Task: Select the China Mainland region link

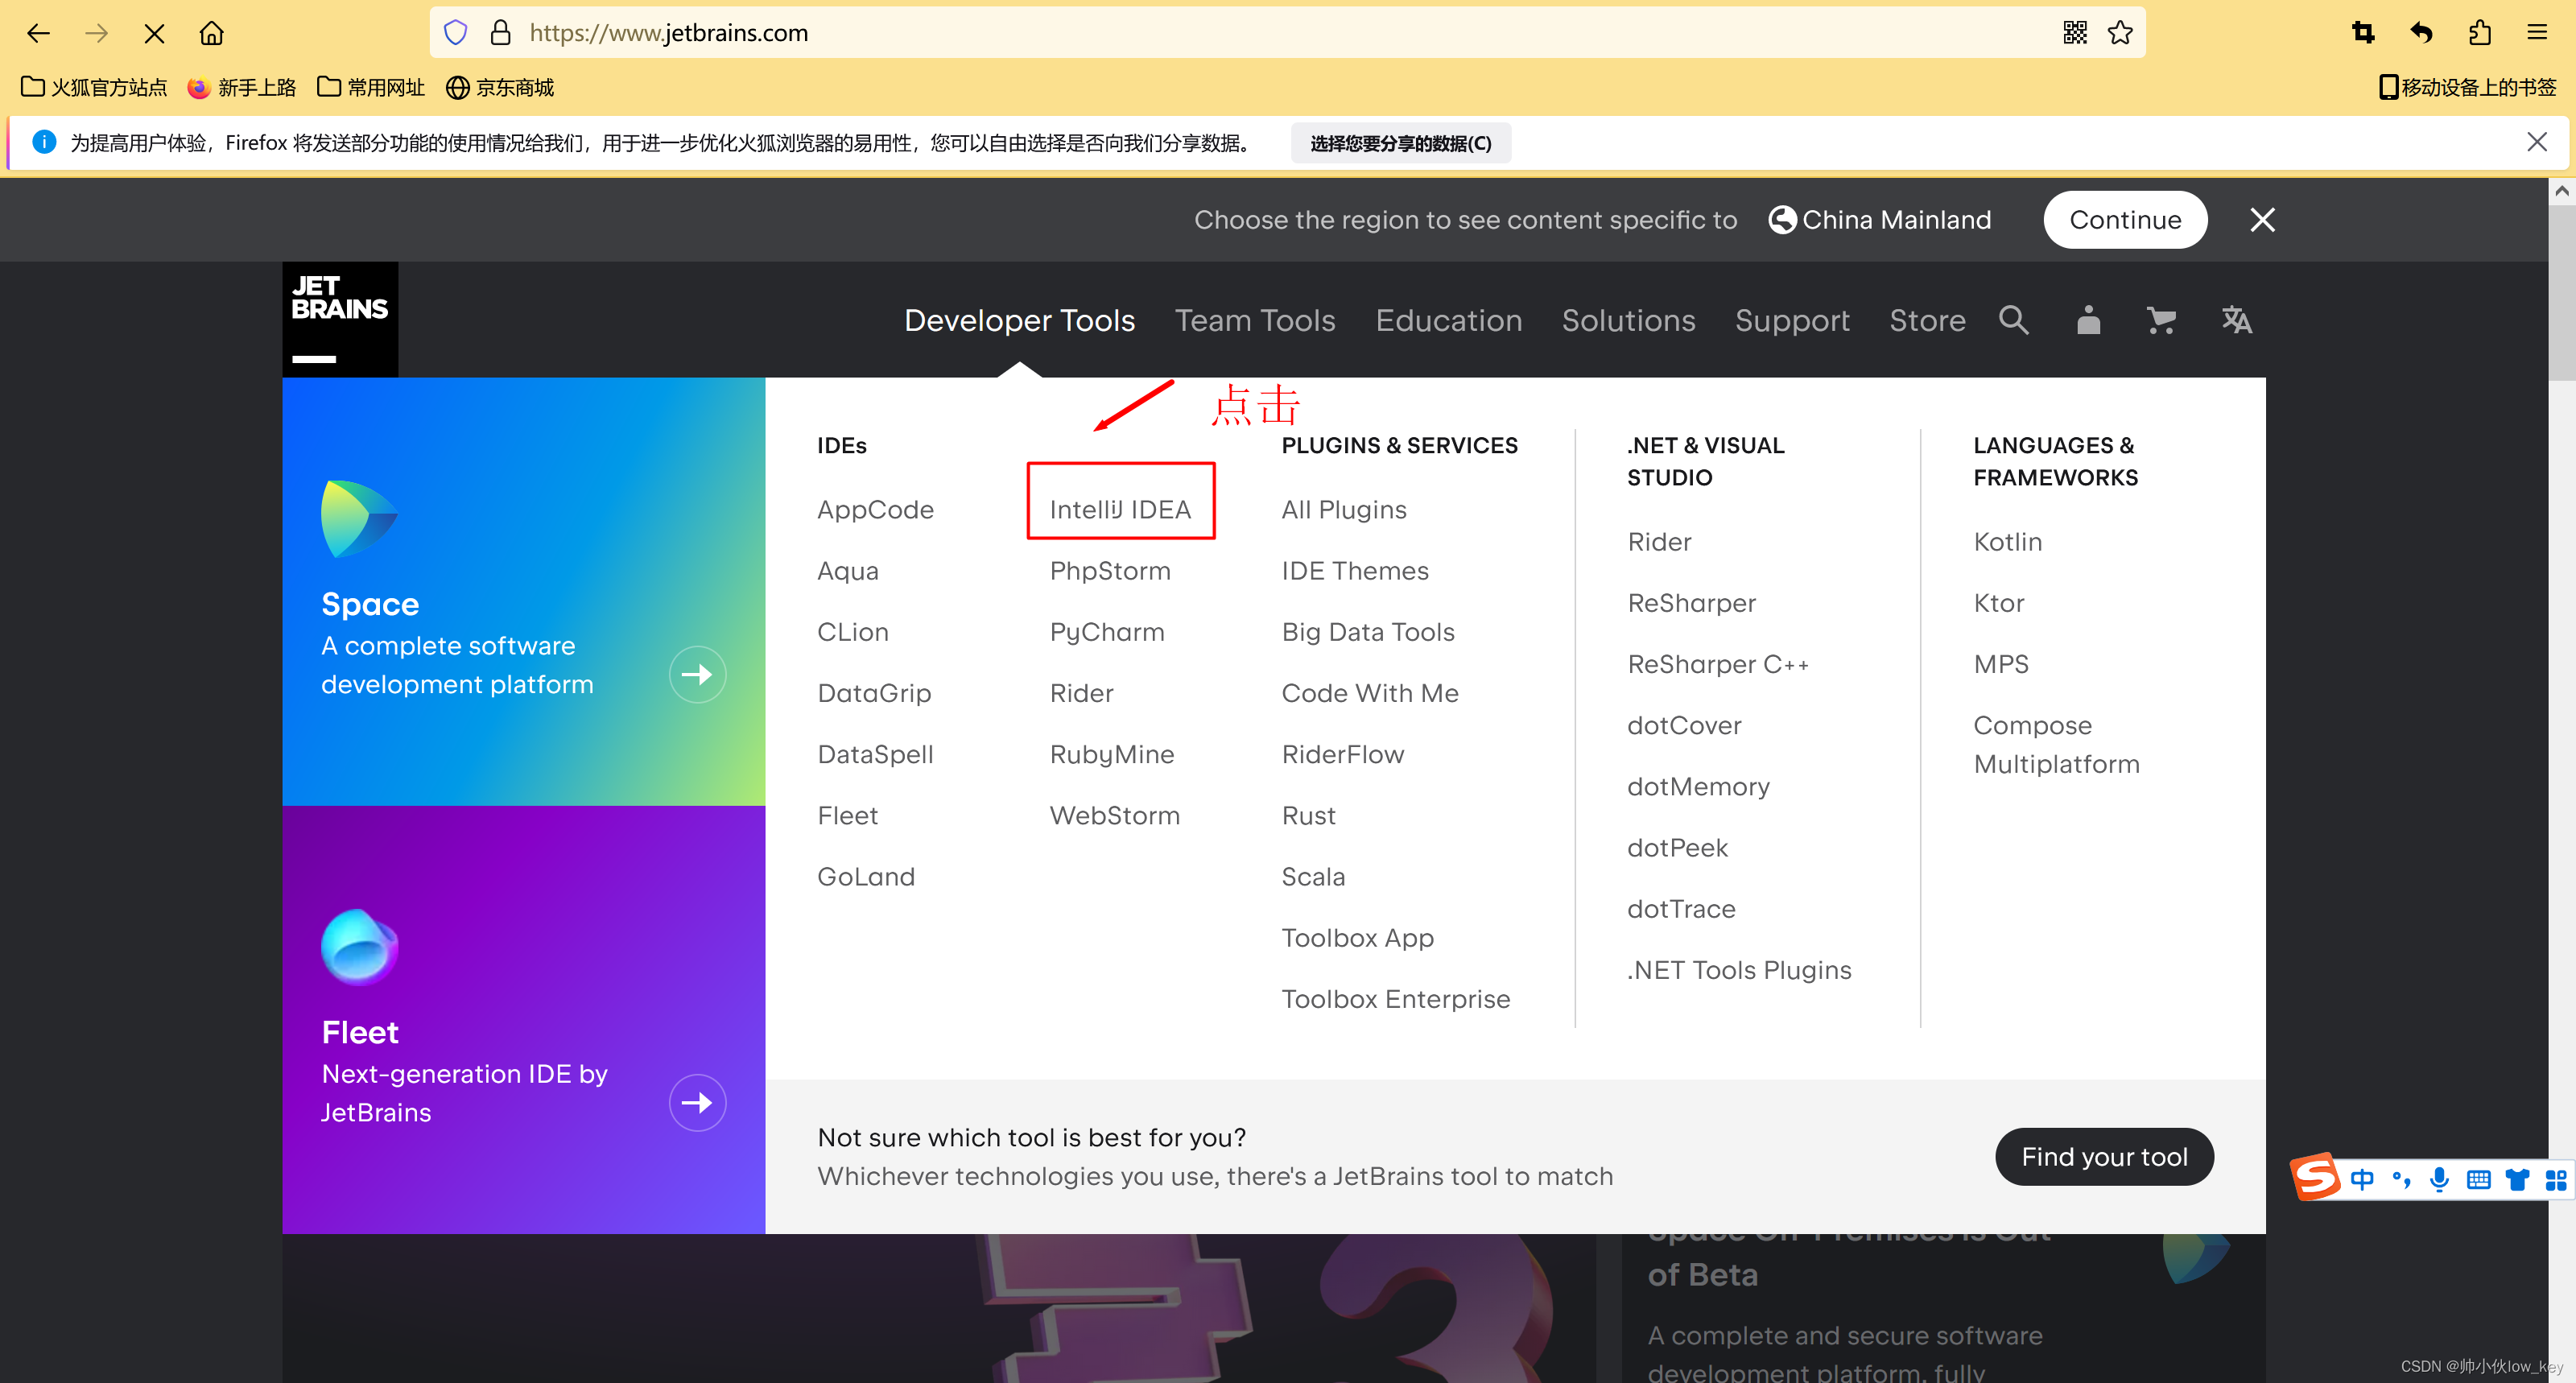Action: click(1880, 220)
